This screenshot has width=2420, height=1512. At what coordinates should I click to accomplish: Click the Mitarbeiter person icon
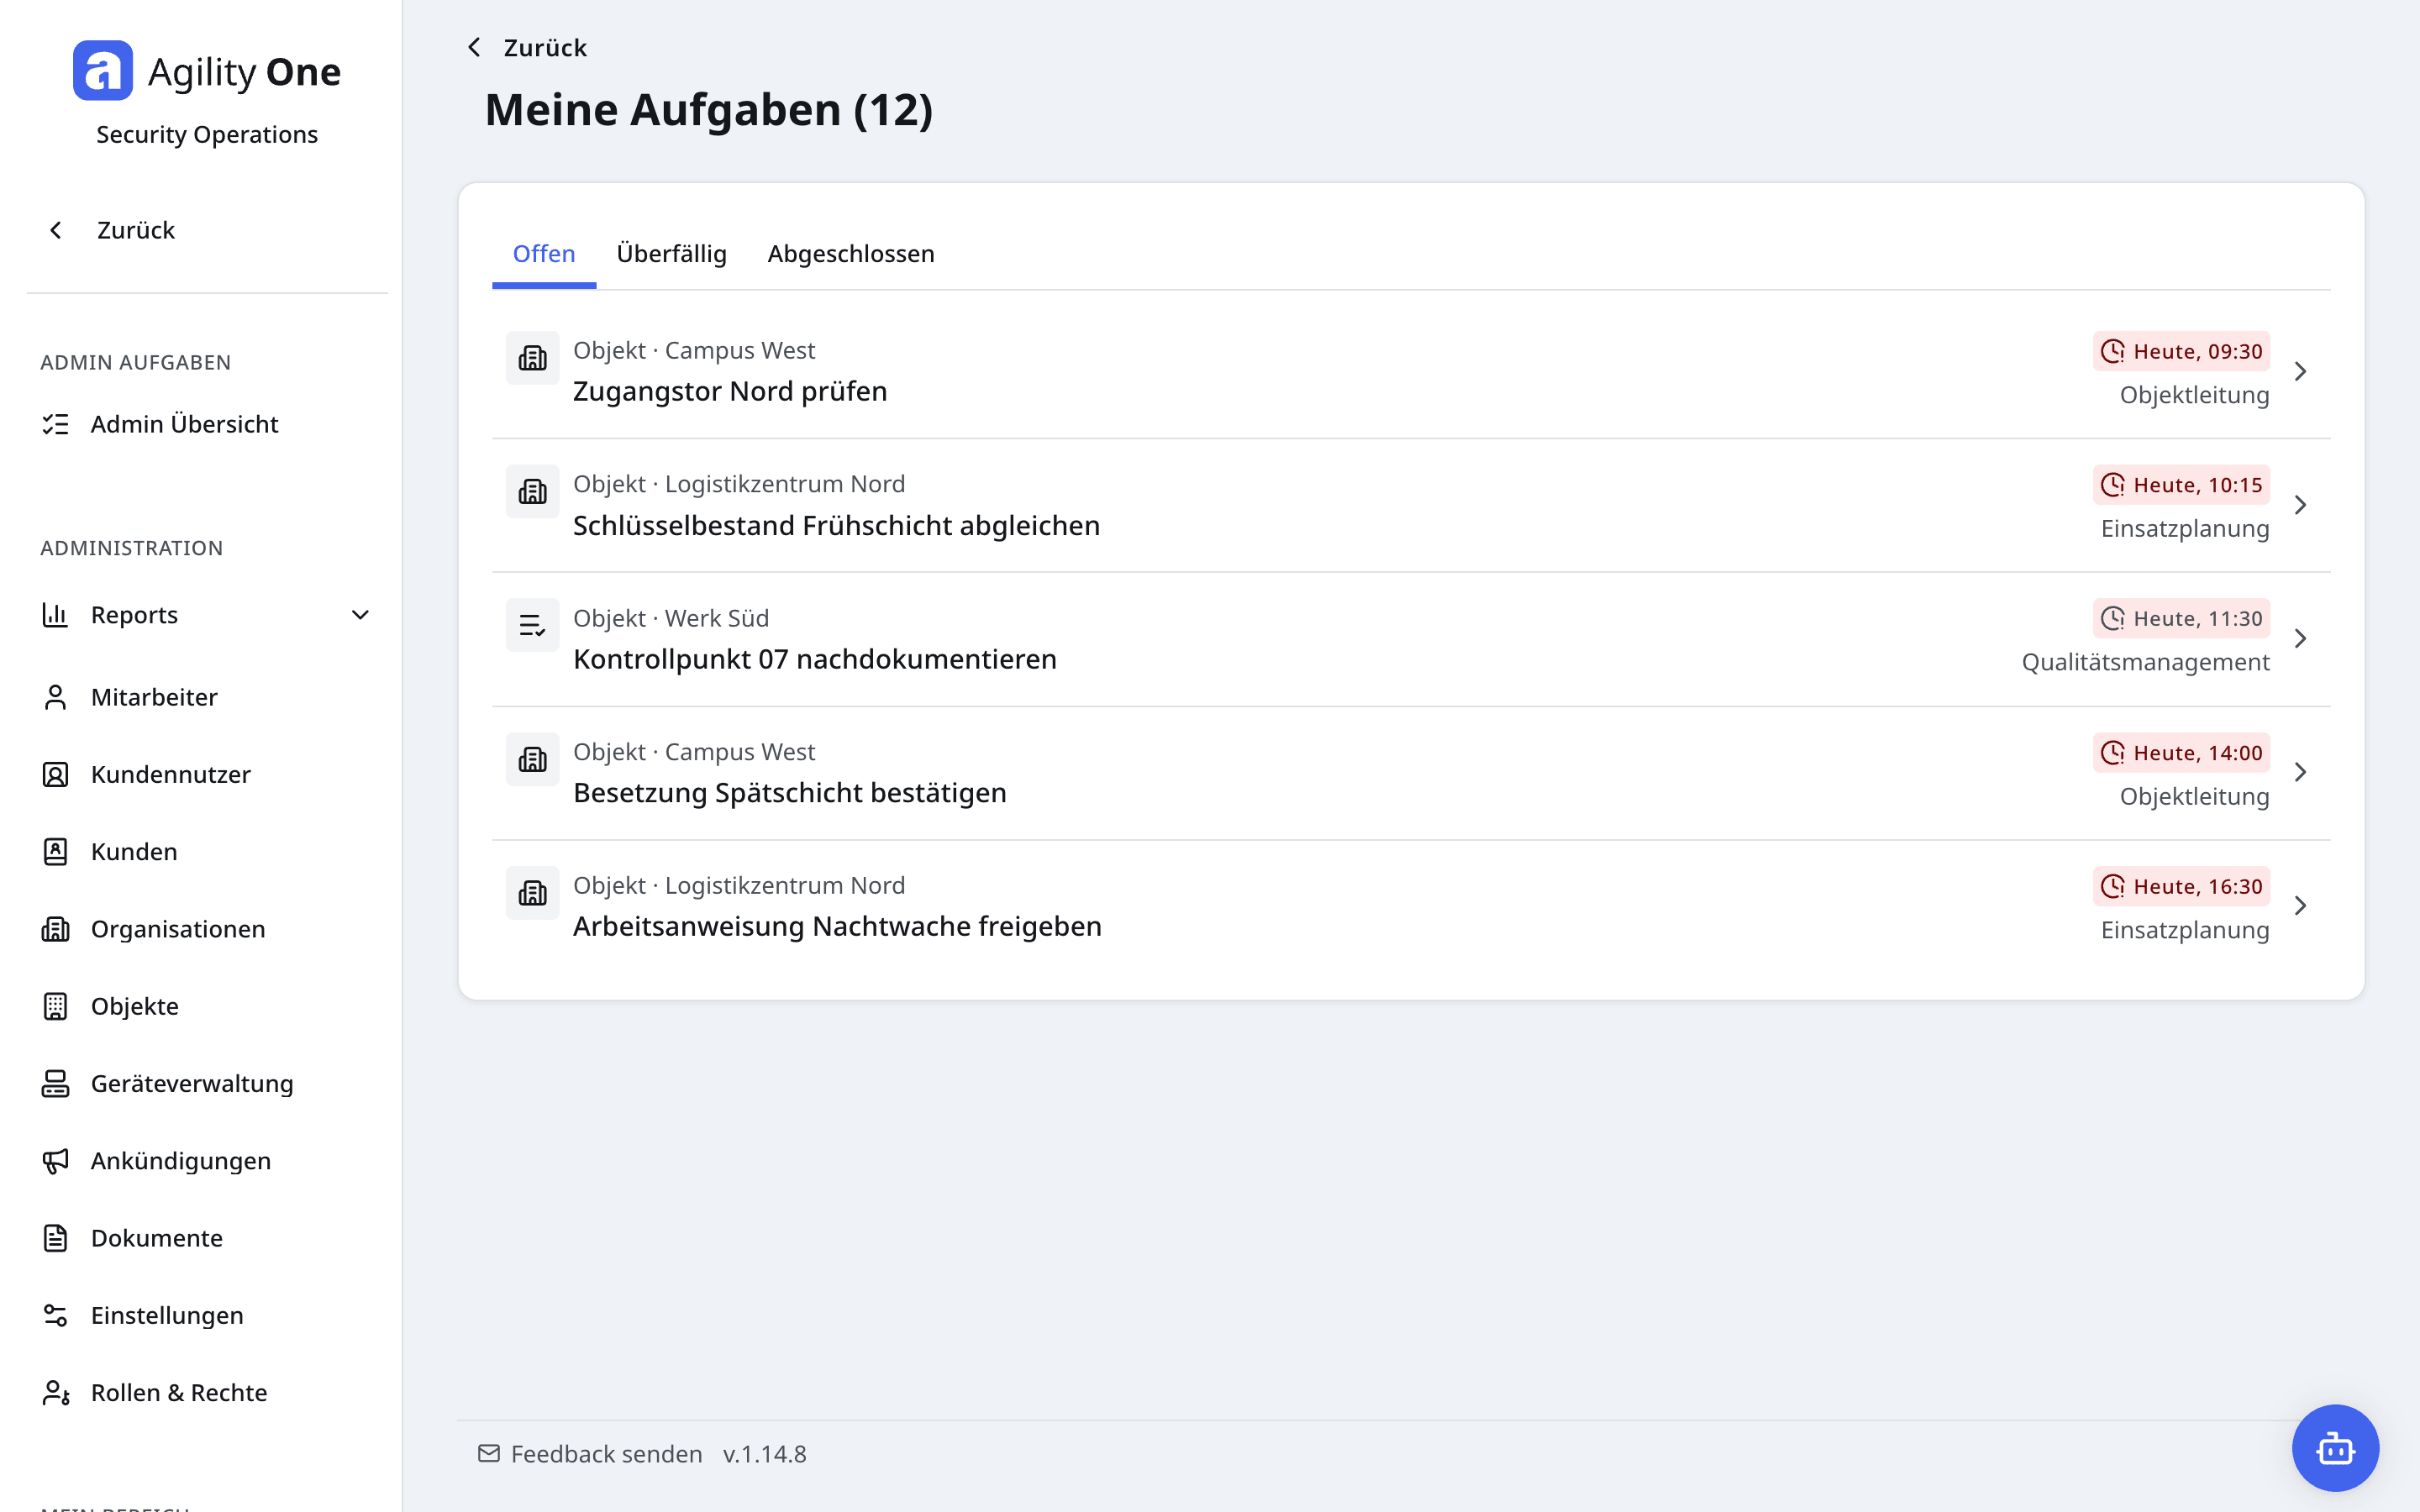[x=55, y=697]
